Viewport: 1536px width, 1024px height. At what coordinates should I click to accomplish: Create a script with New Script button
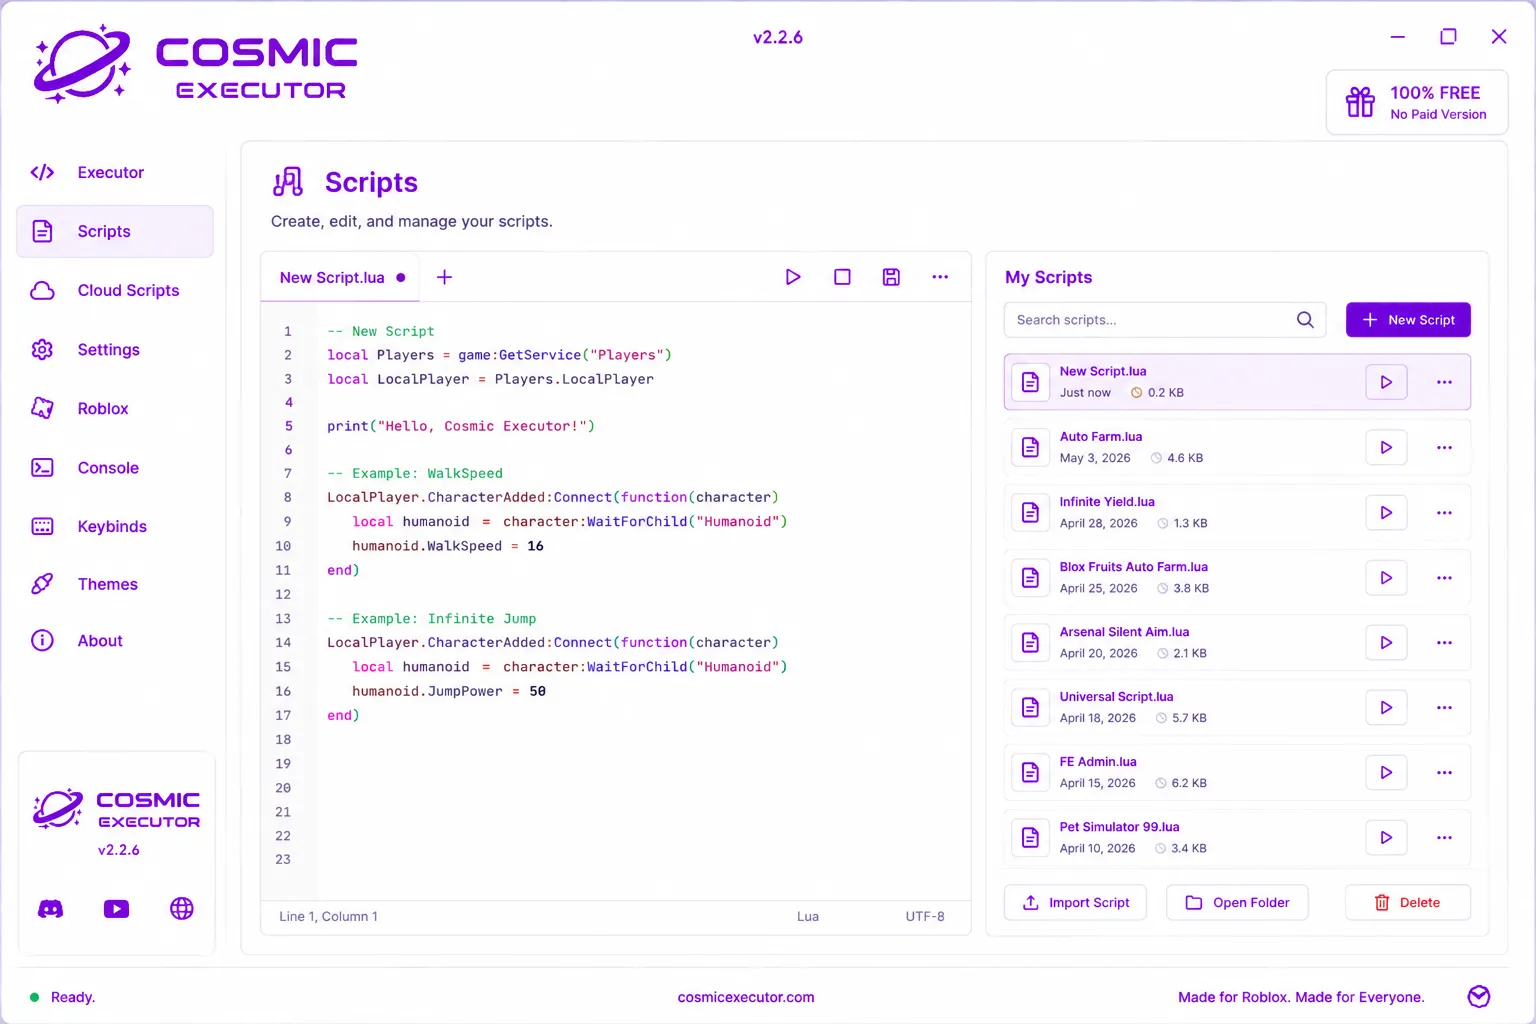tap(1408, 320)
